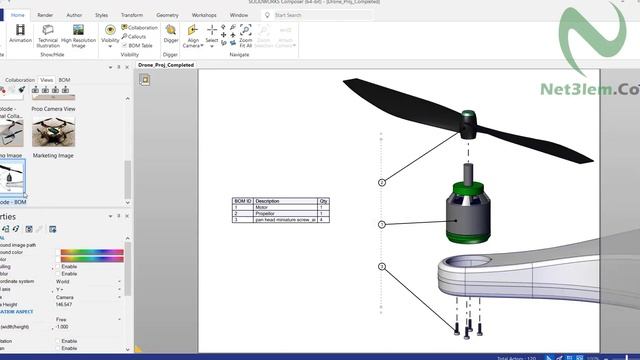Screen dimensions: 640x360
Task: Open the Align Camera dropdown arrow
Action: 202,46
